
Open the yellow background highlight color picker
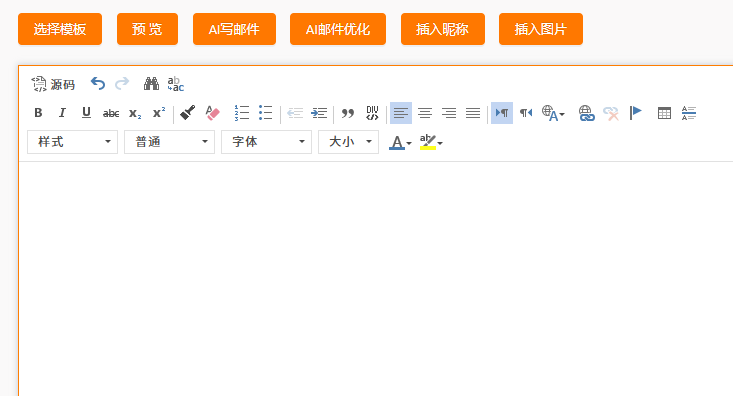431,142
